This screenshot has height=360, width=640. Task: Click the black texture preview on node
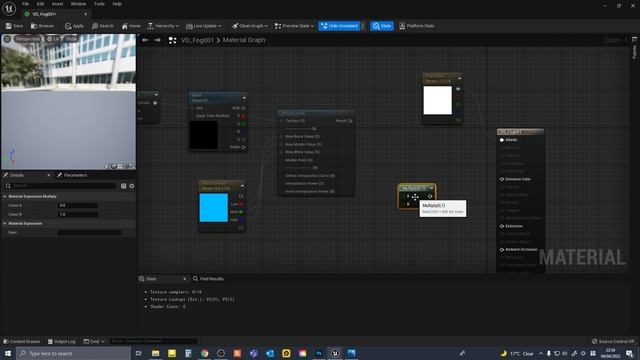point(204,135)
